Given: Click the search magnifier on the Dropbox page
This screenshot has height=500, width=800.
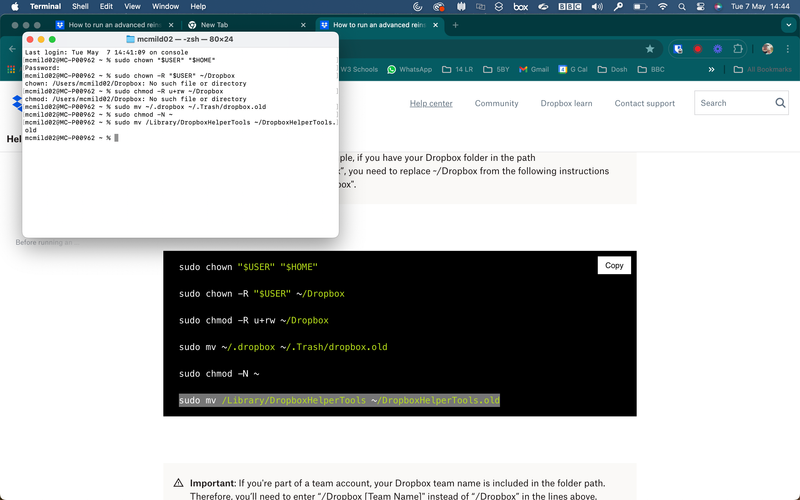Looking at the screenshot, I should [x=781, y=103].
